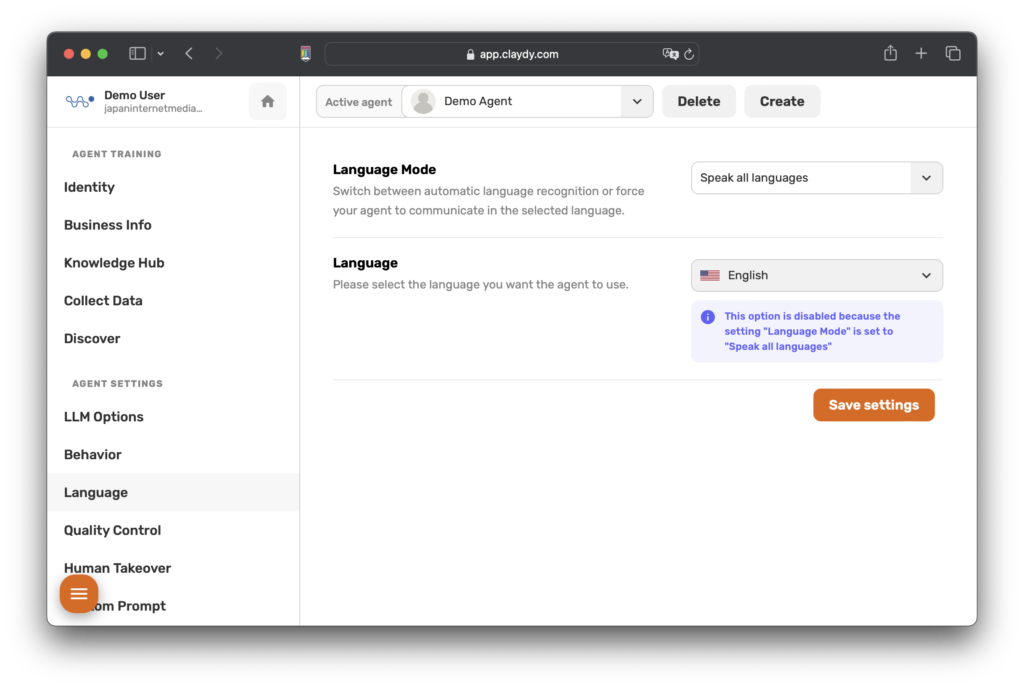Go back with Safari back arrow

coord(189,54)
